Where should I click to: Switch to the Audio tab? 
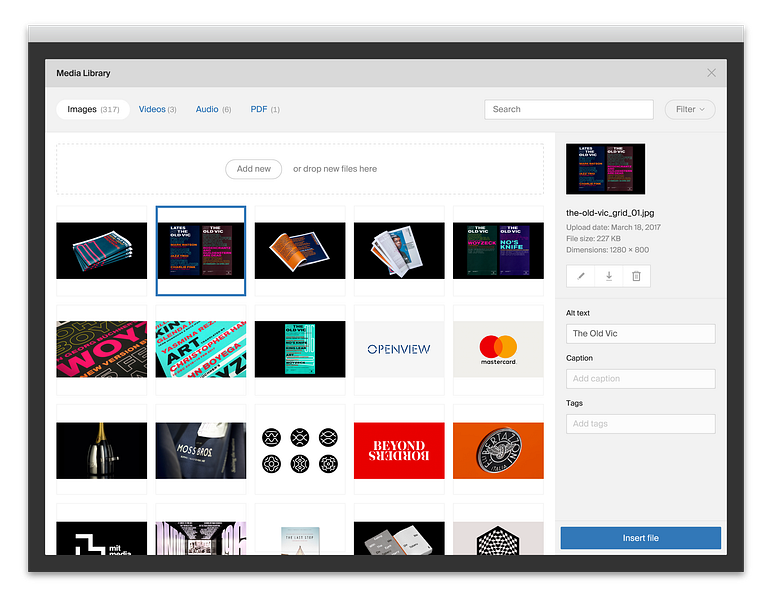coord(213,109)
